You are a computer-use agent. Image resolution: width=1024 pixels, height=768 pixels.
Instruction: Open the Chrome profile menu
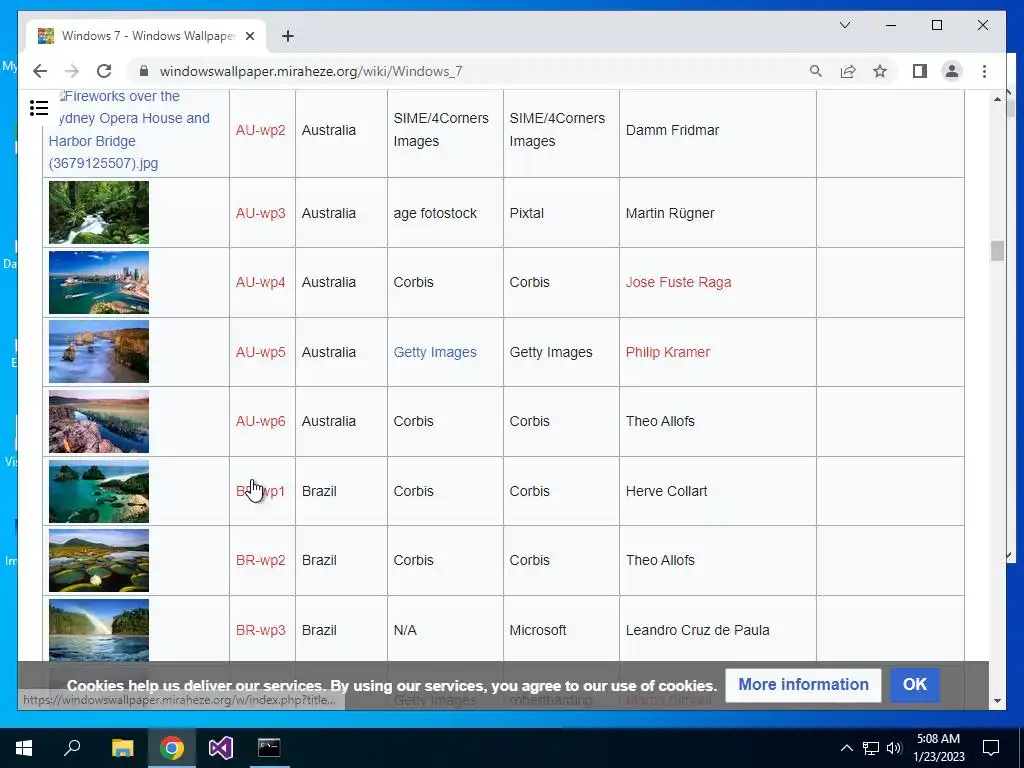point(952,71)
